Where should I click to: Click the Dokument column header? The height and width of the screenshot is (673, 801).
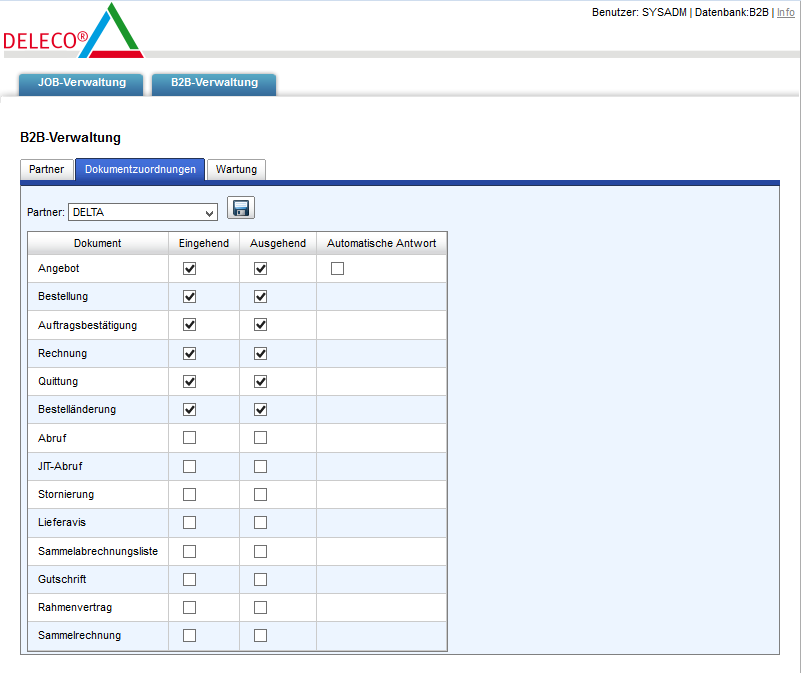tap(98, 243)
